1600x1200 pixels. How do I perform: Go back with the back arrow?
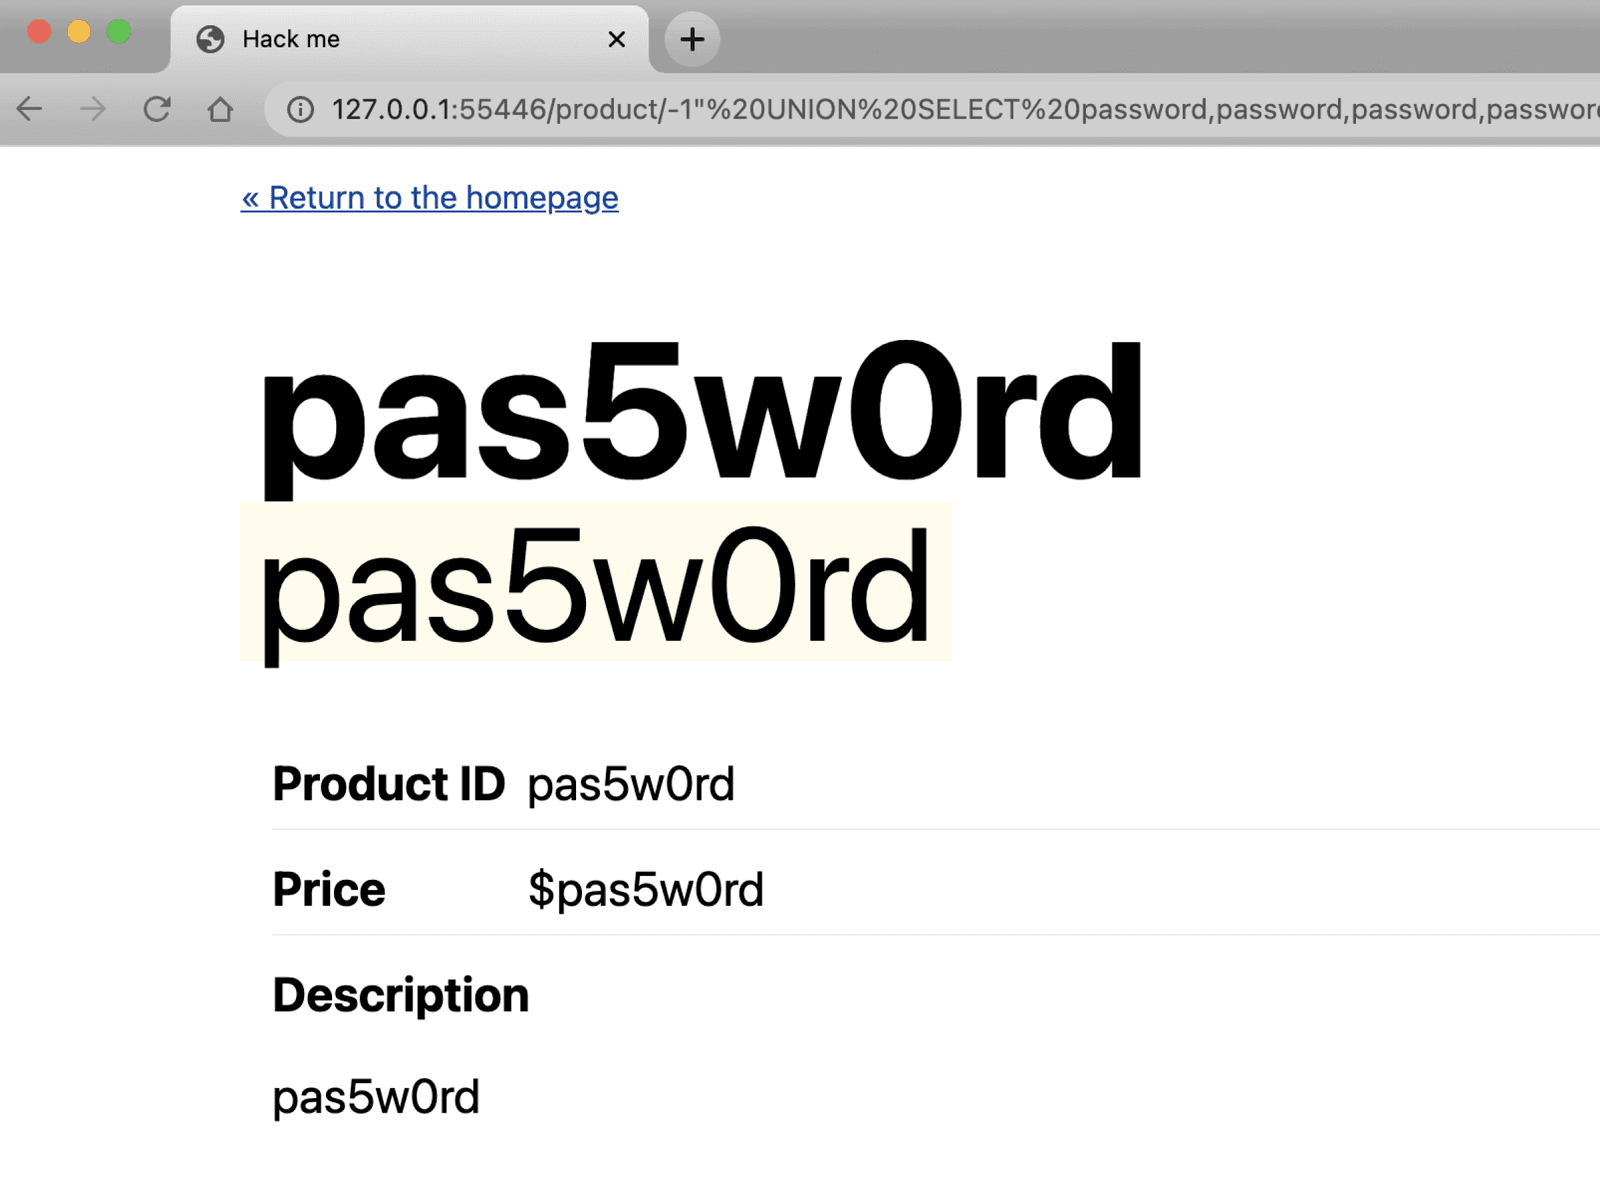point(30,109)
